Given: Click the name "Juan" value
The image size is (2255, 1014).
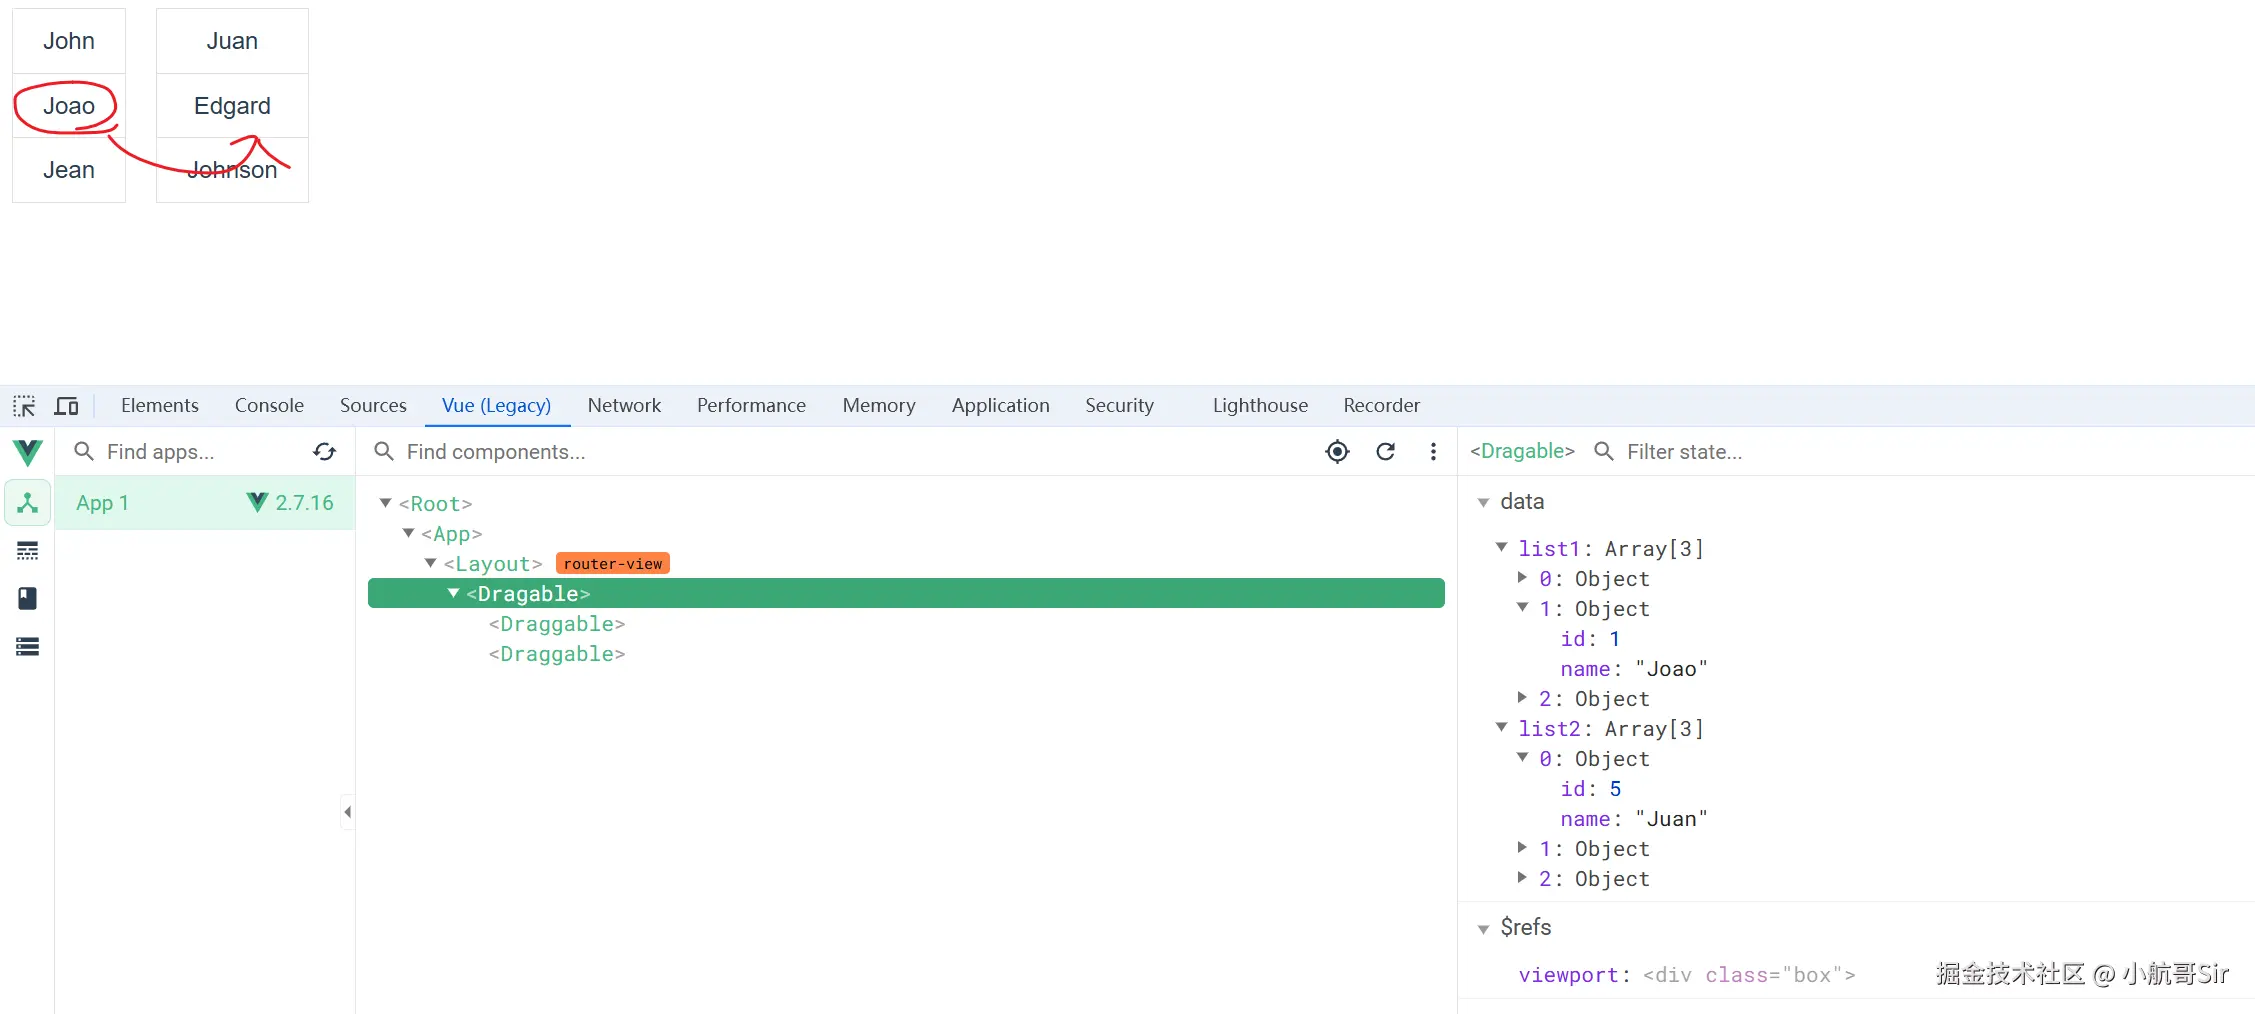Looking at the screenshot, I should pyautogui.click(x=1671, y=819).
